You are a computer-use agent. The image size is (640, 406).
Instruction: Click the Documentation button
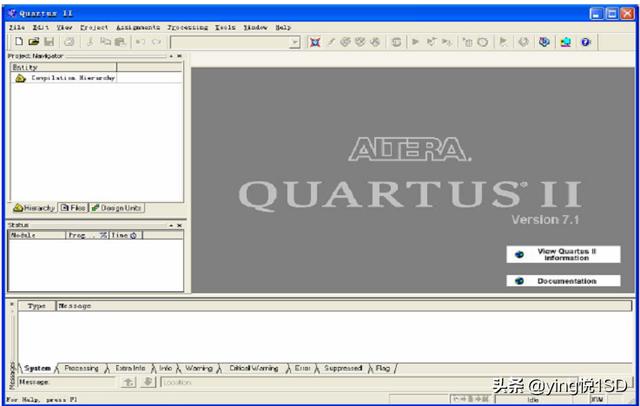[563, 281]
